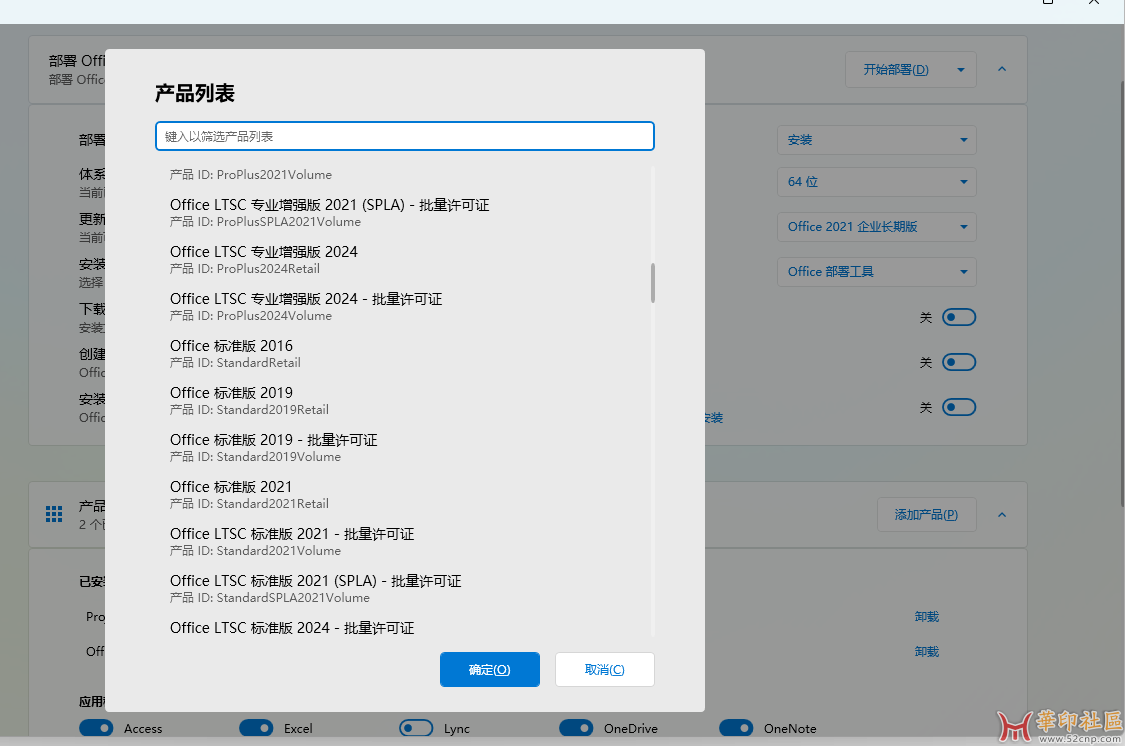
Task: Select Office 标准版 2016 in the list
Action: (x=405, y=354)
